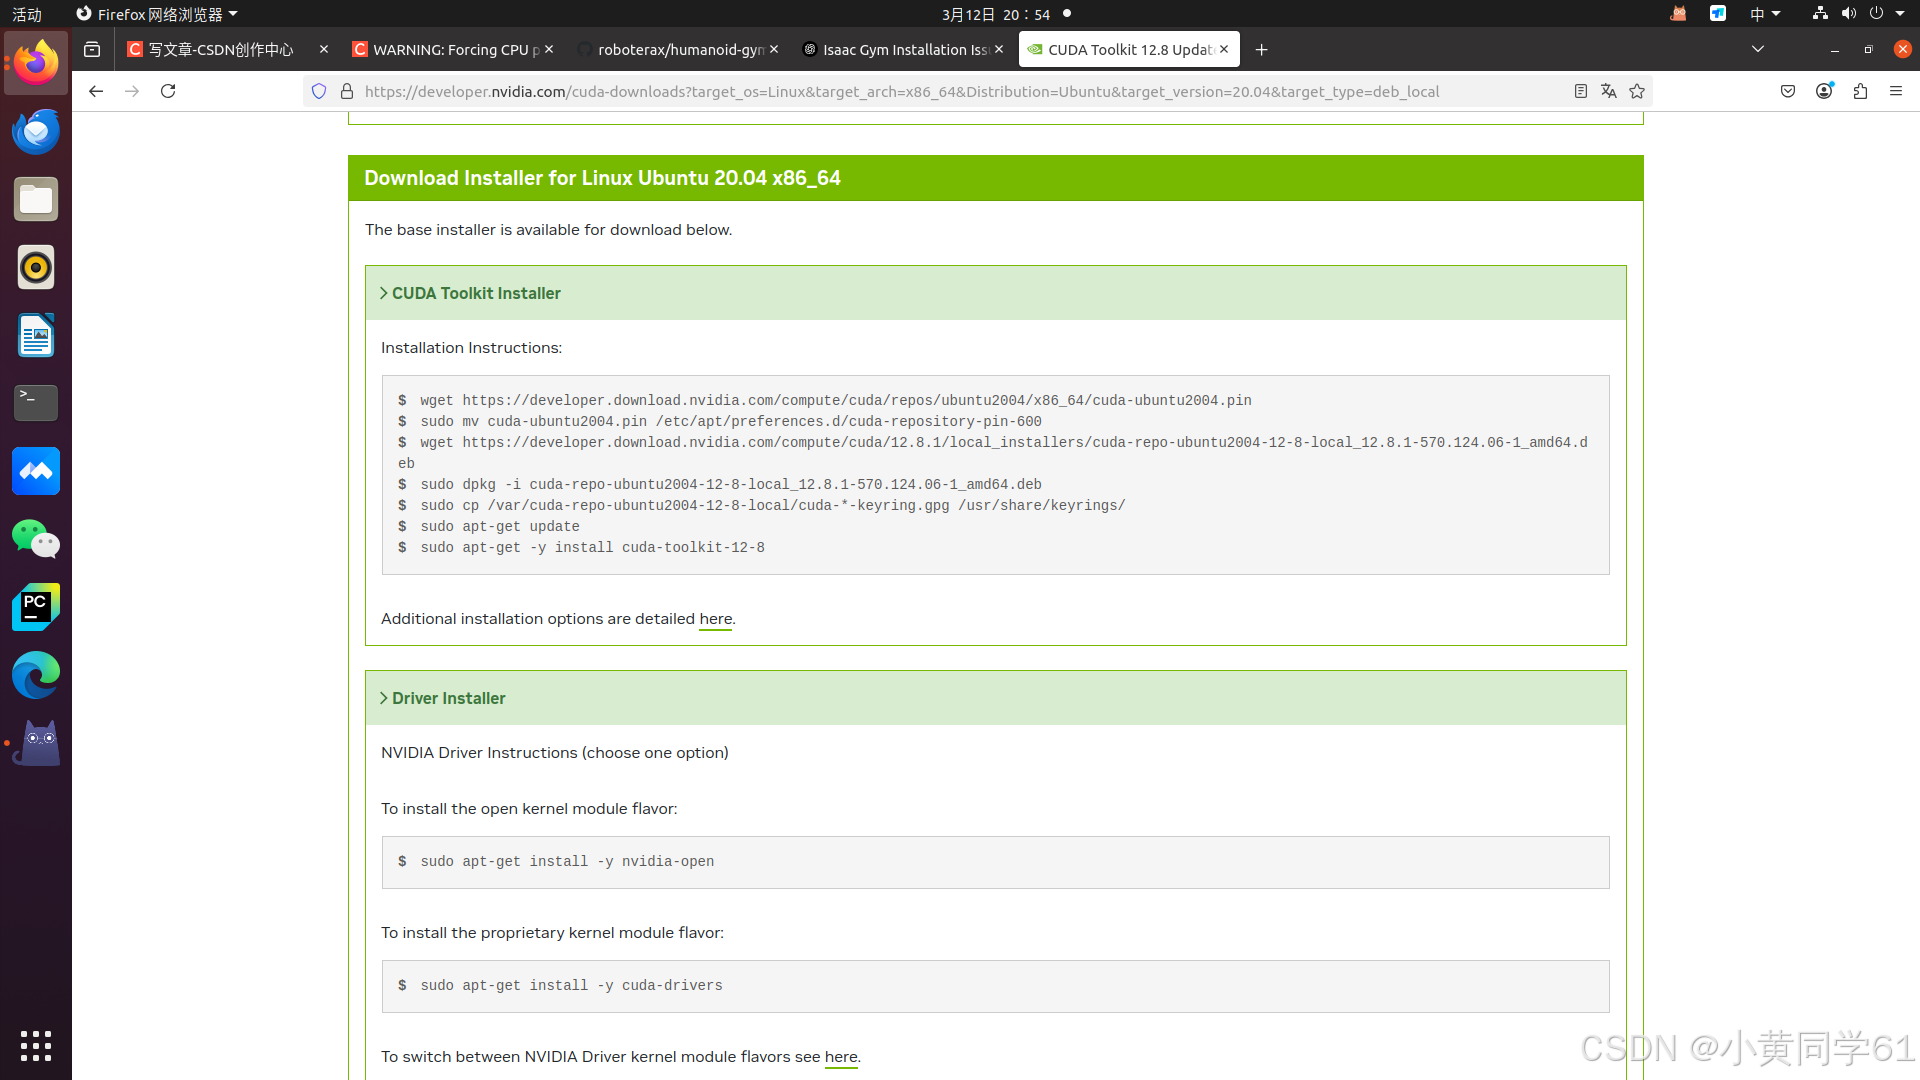Launch PyCharm from the dock
The width and height of the screenshot is (1920, 1080).
(x=35, y=607)
